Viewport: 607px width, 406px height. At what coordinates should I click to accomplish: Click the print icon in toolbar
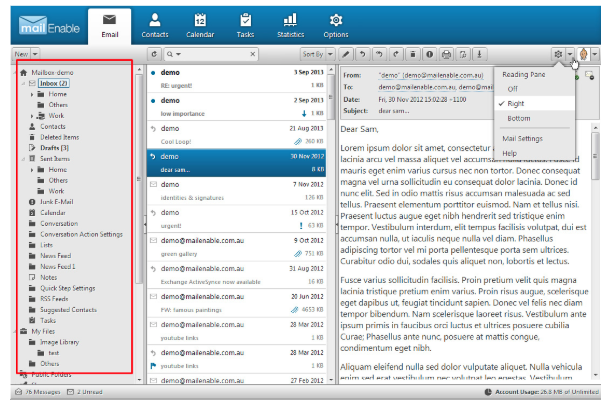coord(446,53)
